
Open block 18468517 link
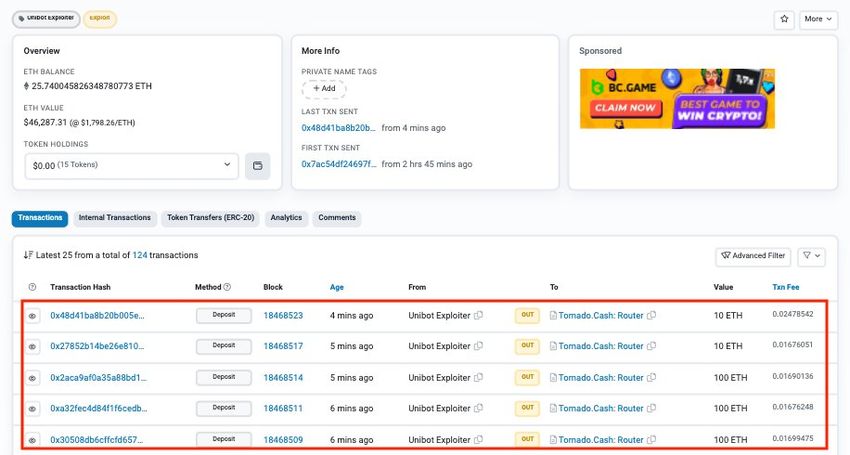click(x=283, y=346)
